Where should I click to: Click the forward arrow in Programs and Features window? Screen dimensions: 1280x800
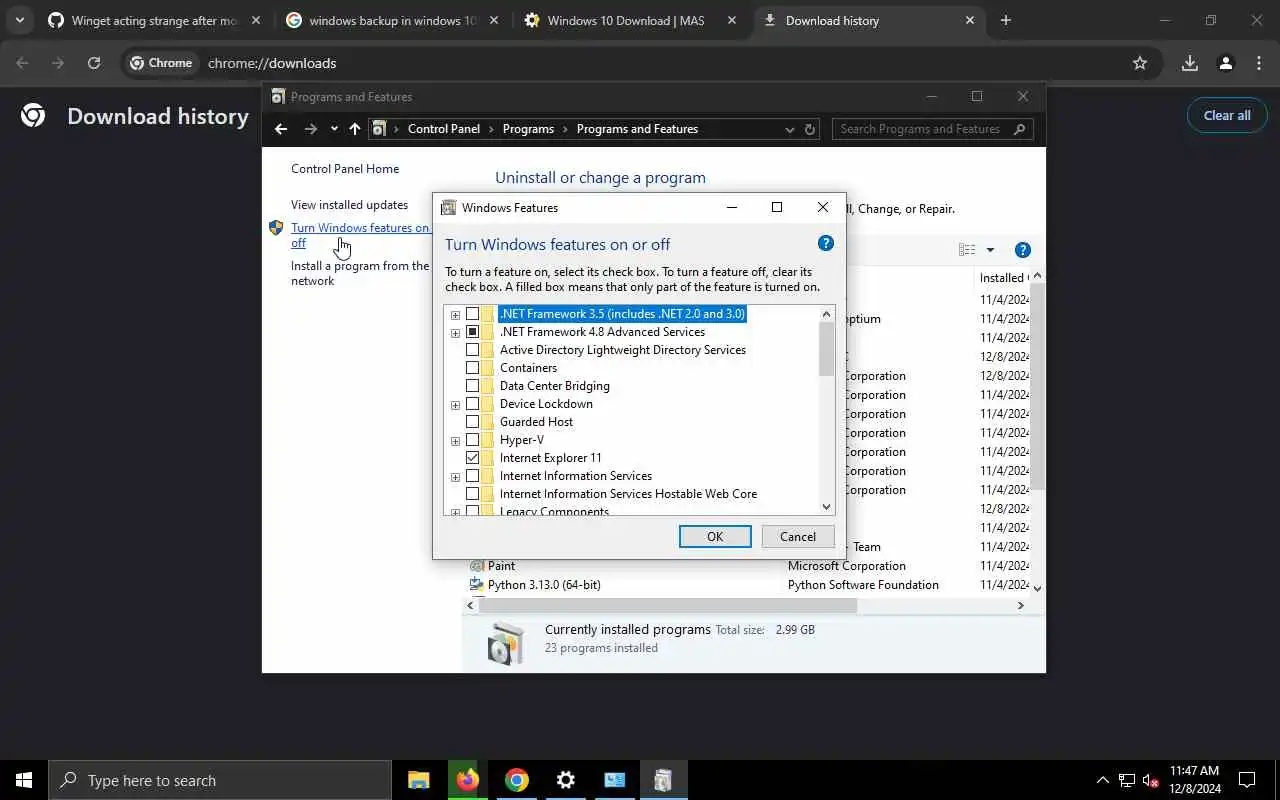click(x=311, y=129)
